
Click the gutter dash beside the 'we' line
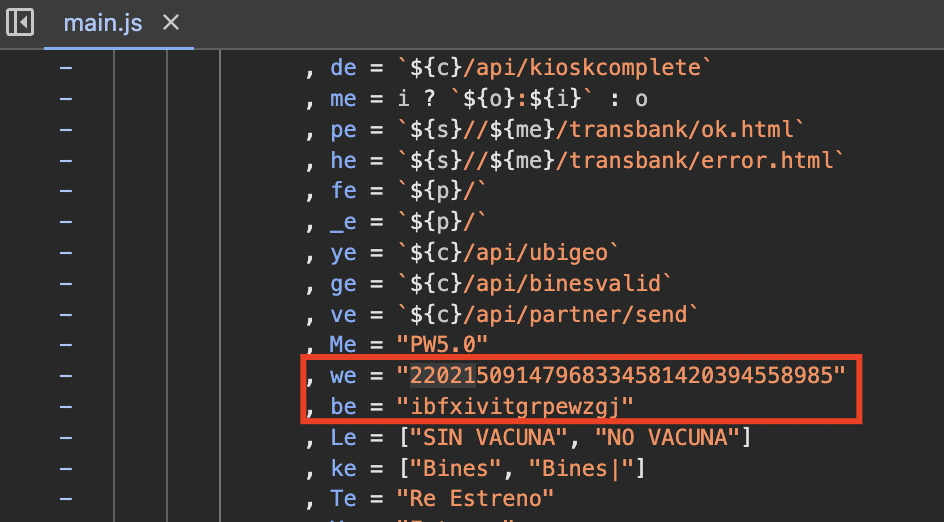pyautogui.click(x=66, y=376)
